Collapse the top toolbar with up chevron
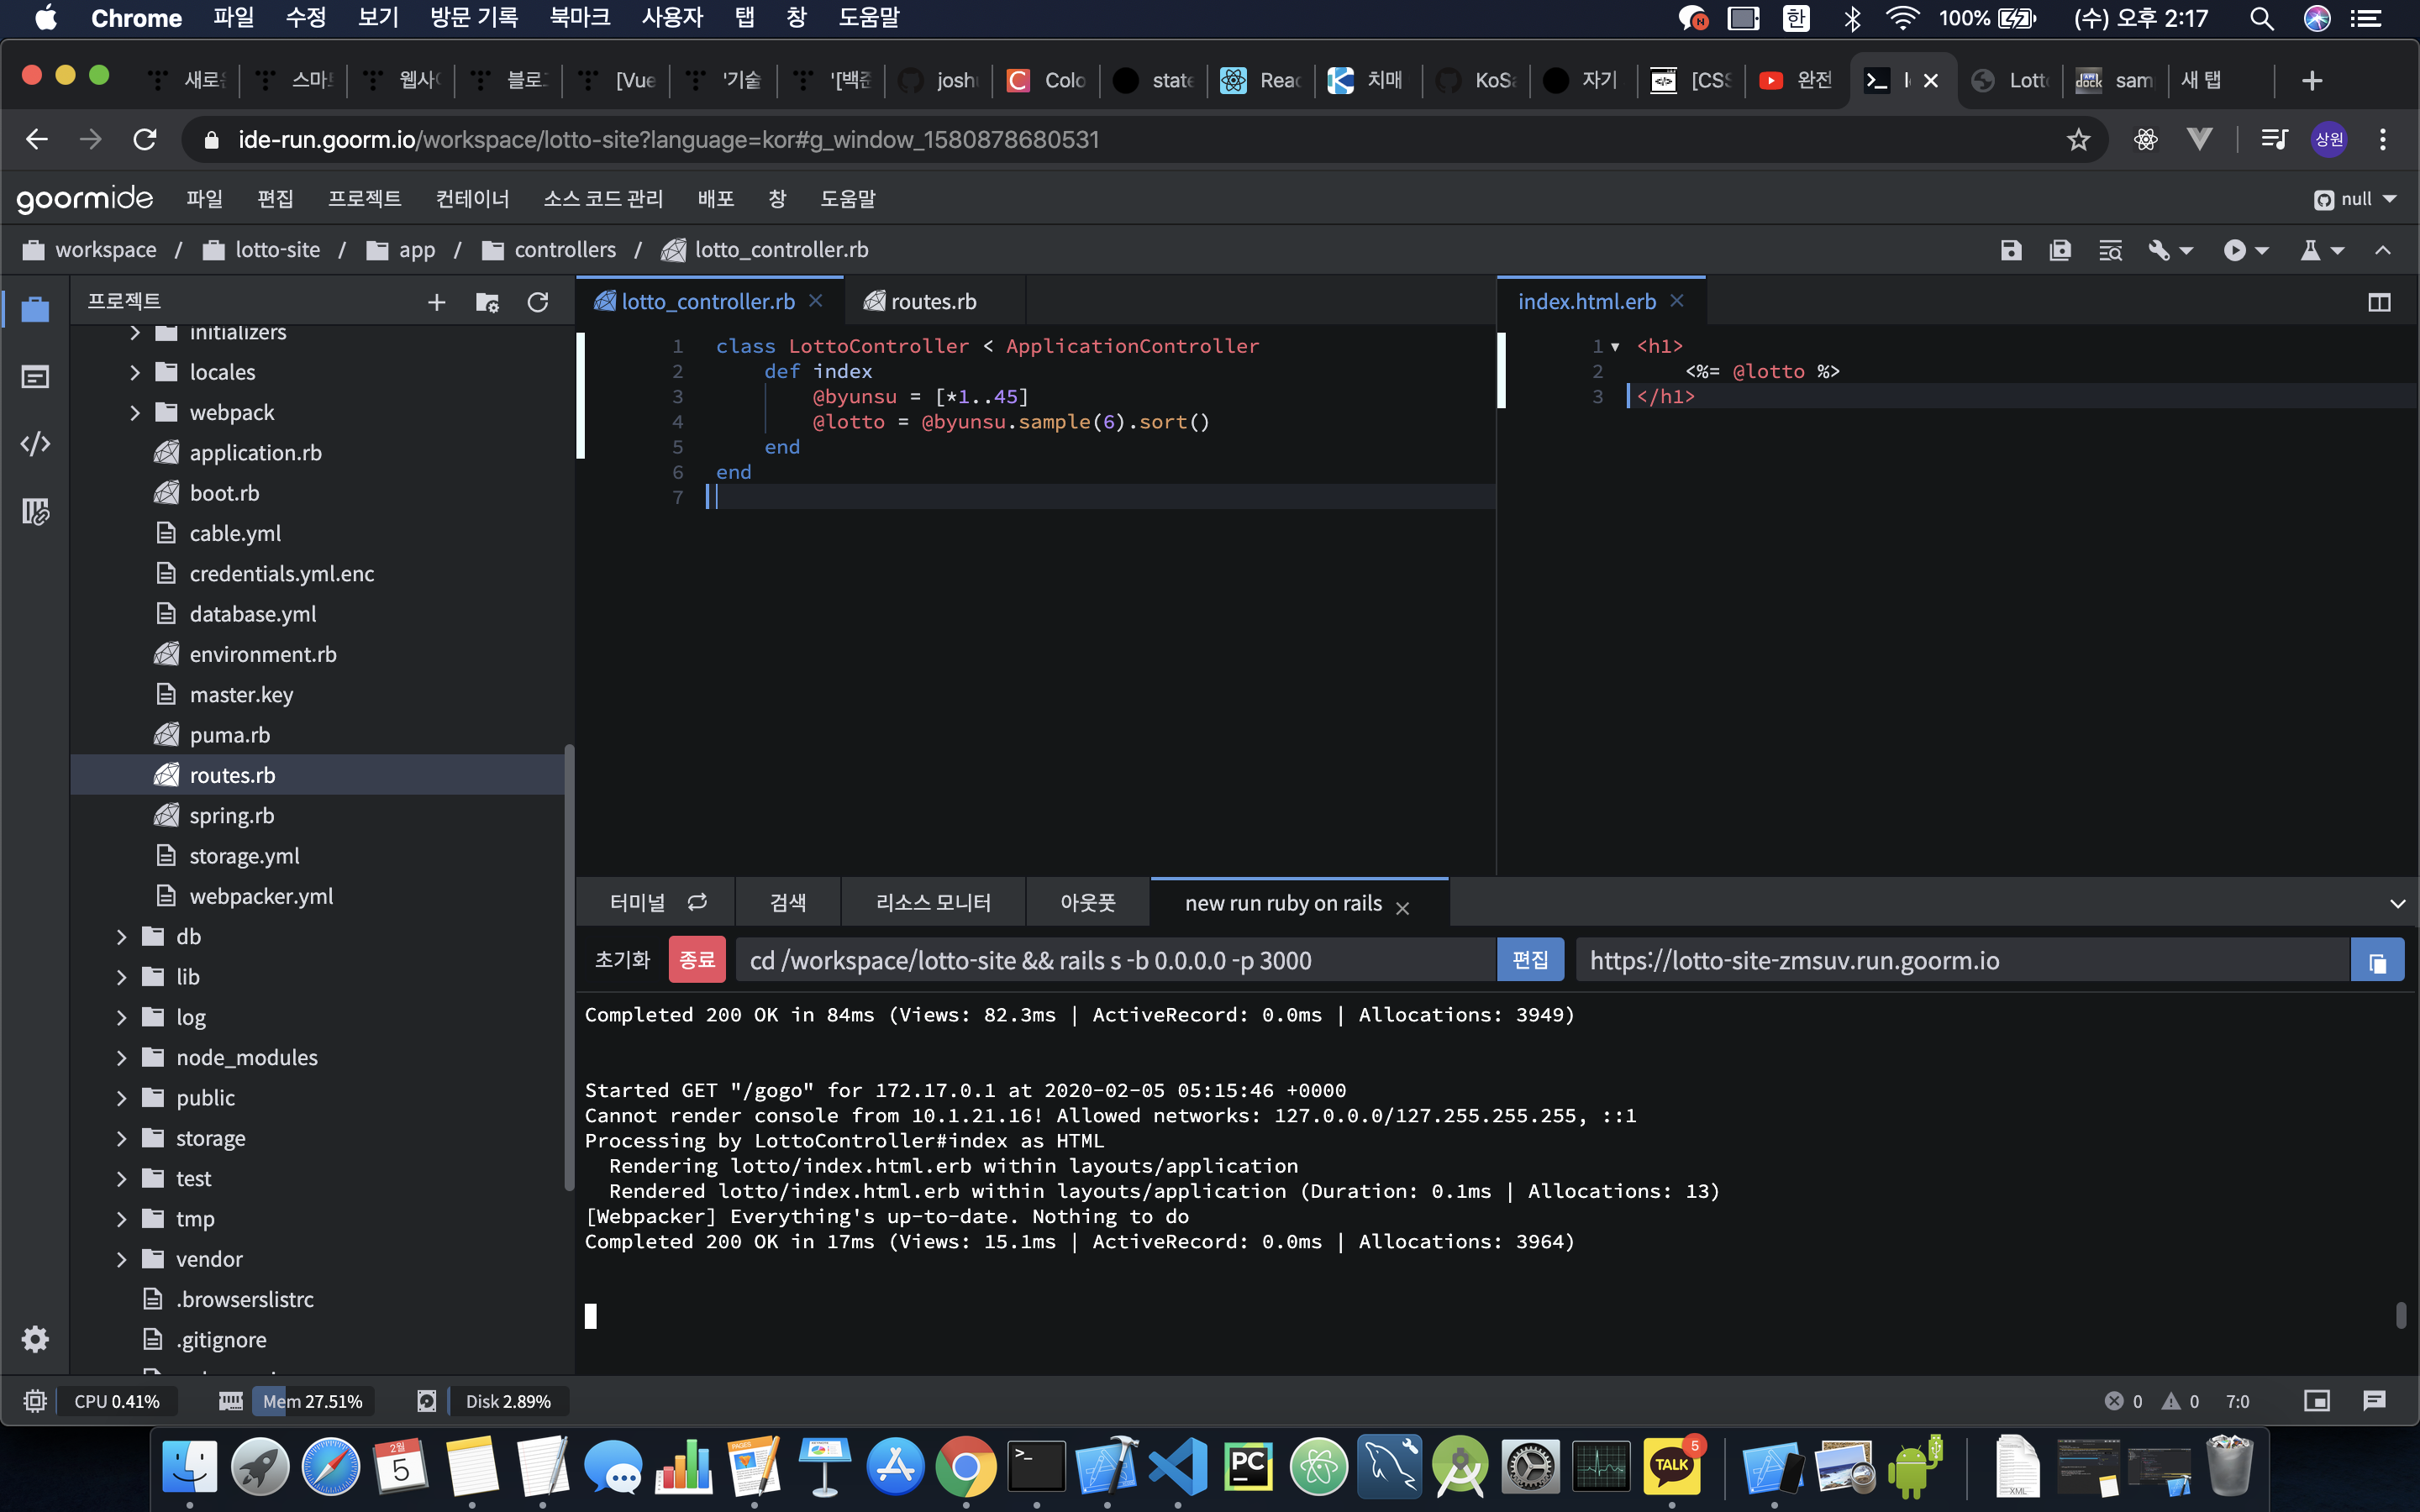The image size is (2420, 1512). pos(2383,250)
